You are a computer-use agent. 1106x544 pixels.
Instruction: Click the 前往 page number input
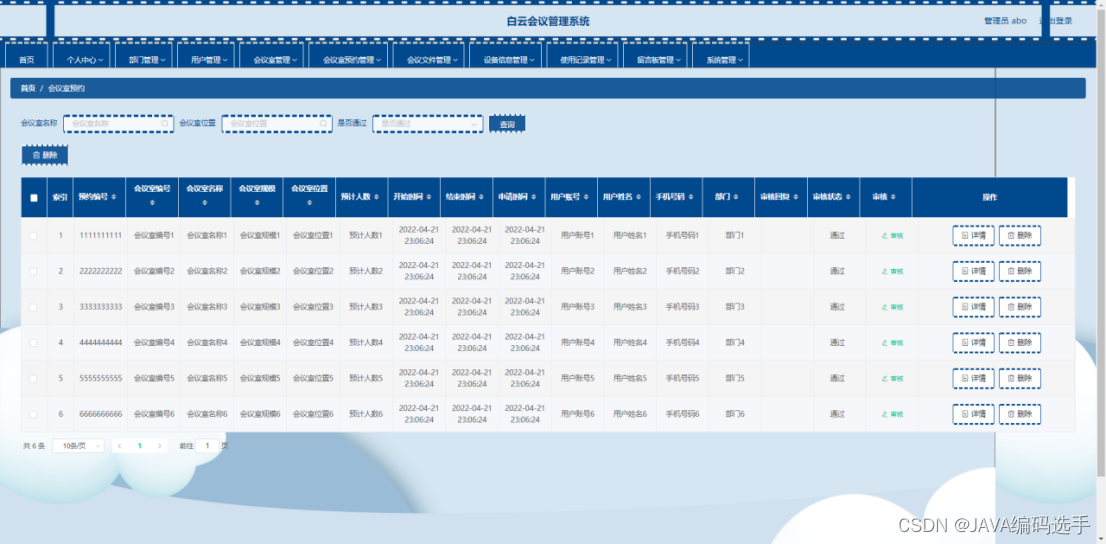coord(207,446)
